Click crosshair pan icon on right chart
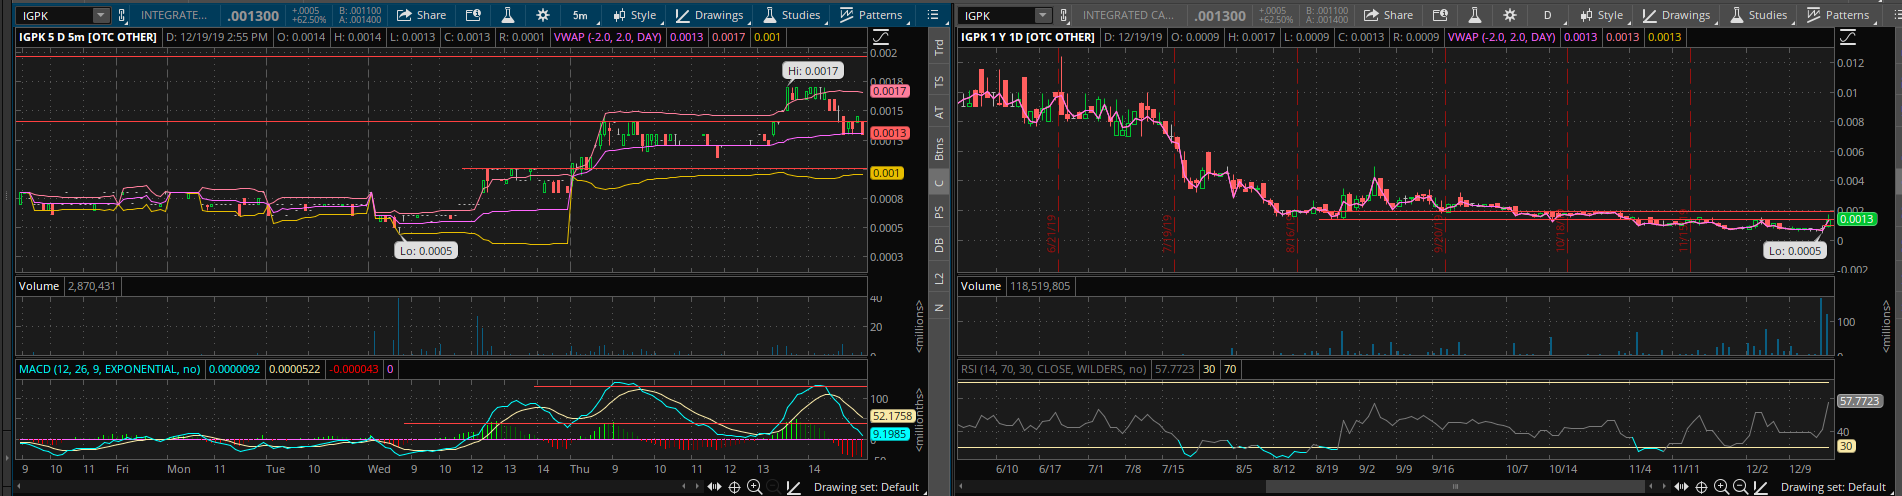1902x496 pixels. click(x=1701, y=487)
